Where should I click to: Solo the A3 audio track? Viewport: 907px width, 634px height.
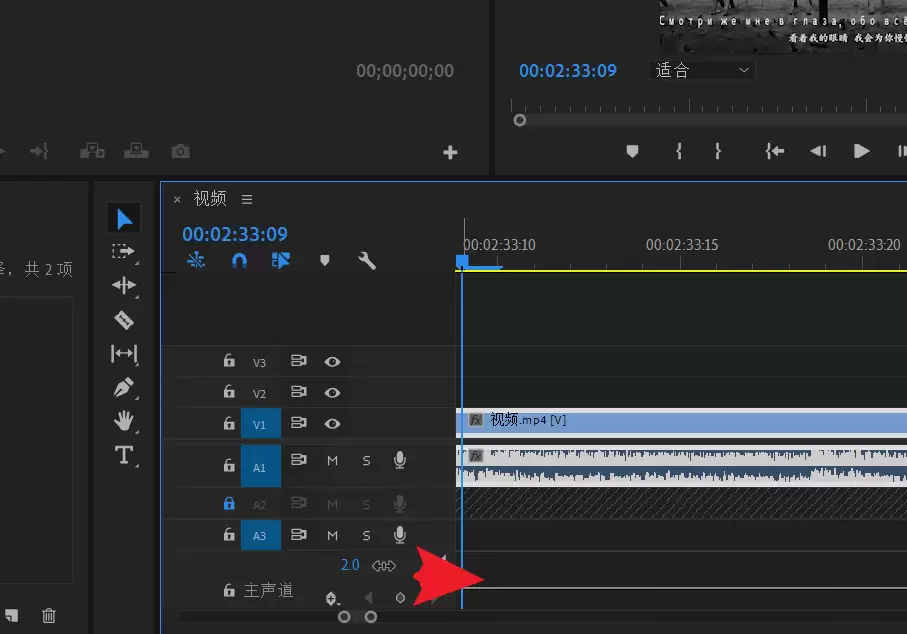(x=366, y=536)
